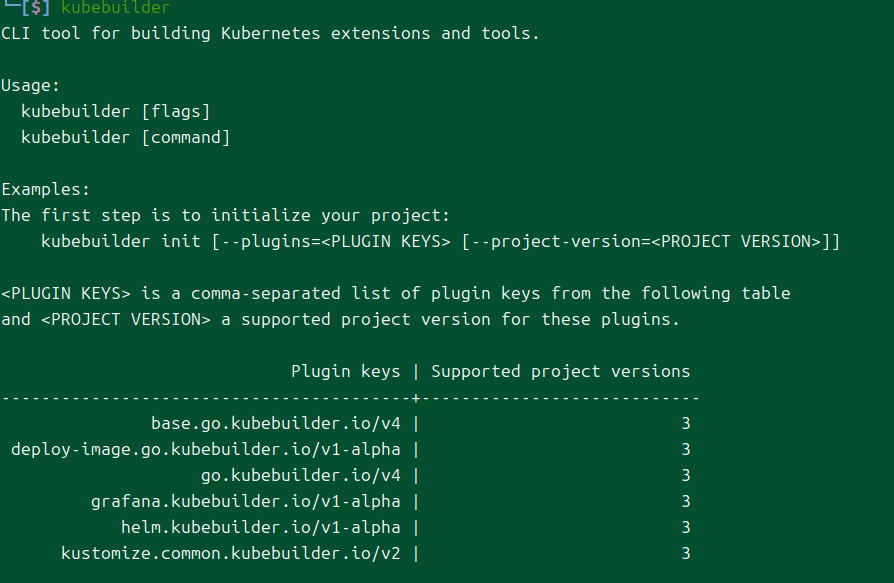
Task: Click the base.go.kubebuilder.io/v4 plugin key
Action: pos(275,423)
